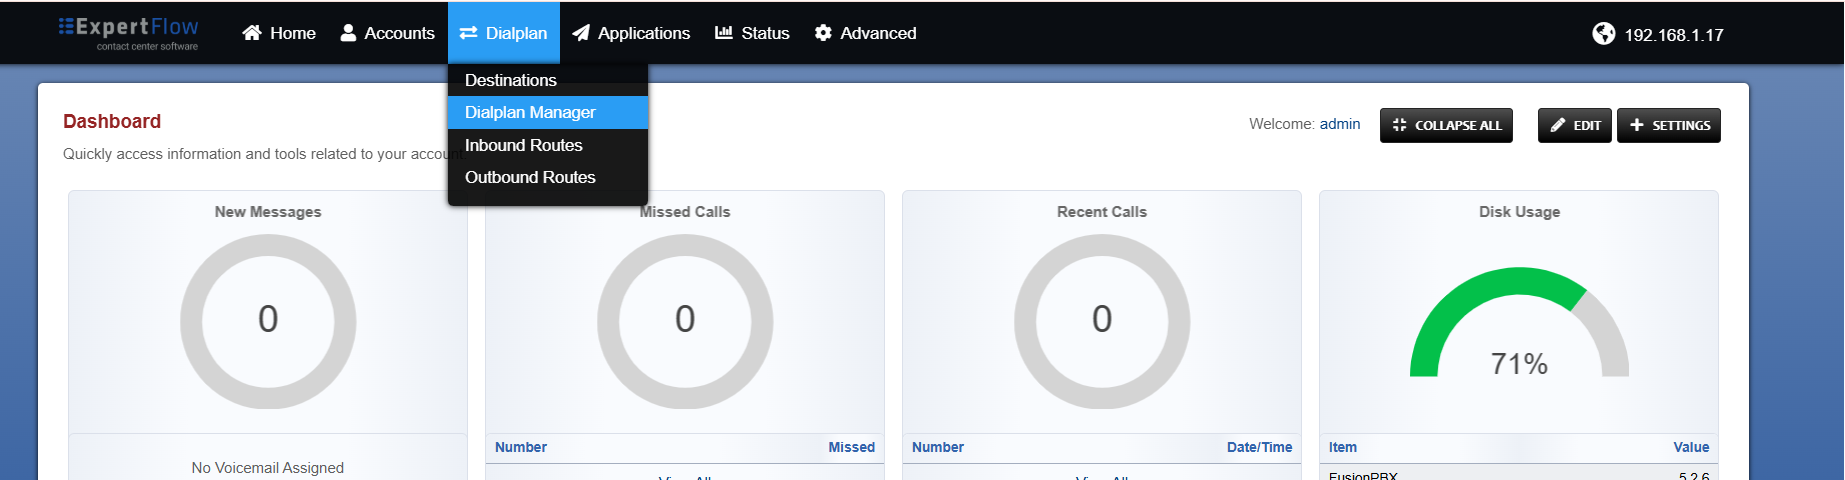The height and width of the screenshot is (480, 1845).
Task: Click the Accounts person icon
Action: [x=348, y=33]
